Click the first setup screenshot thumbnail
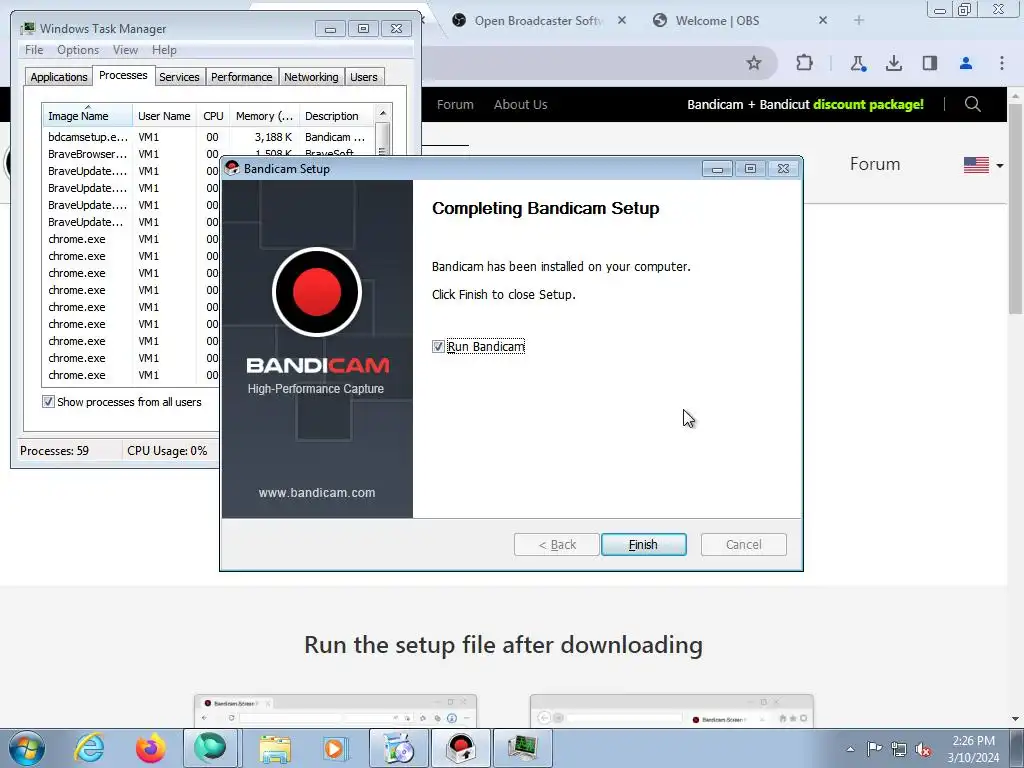Viewport: 1024px width, 768px height. (335, 711)
